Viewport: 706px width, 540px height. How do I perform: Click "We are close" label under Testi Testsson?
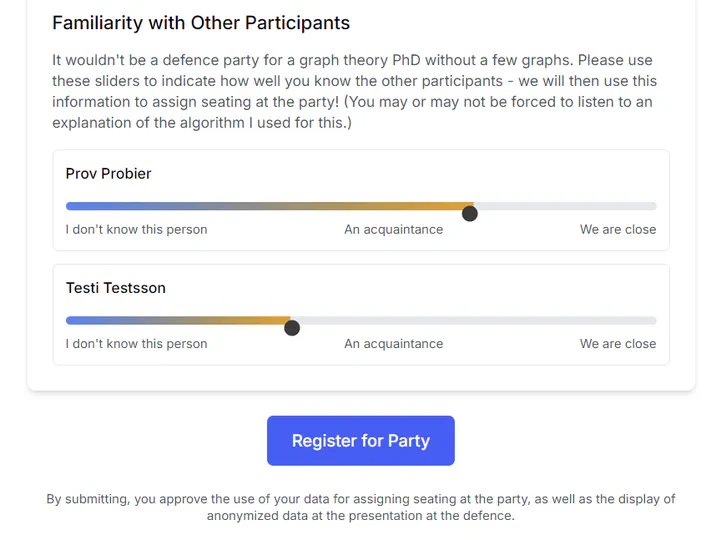pyautogui.click(x=618, y=343)
